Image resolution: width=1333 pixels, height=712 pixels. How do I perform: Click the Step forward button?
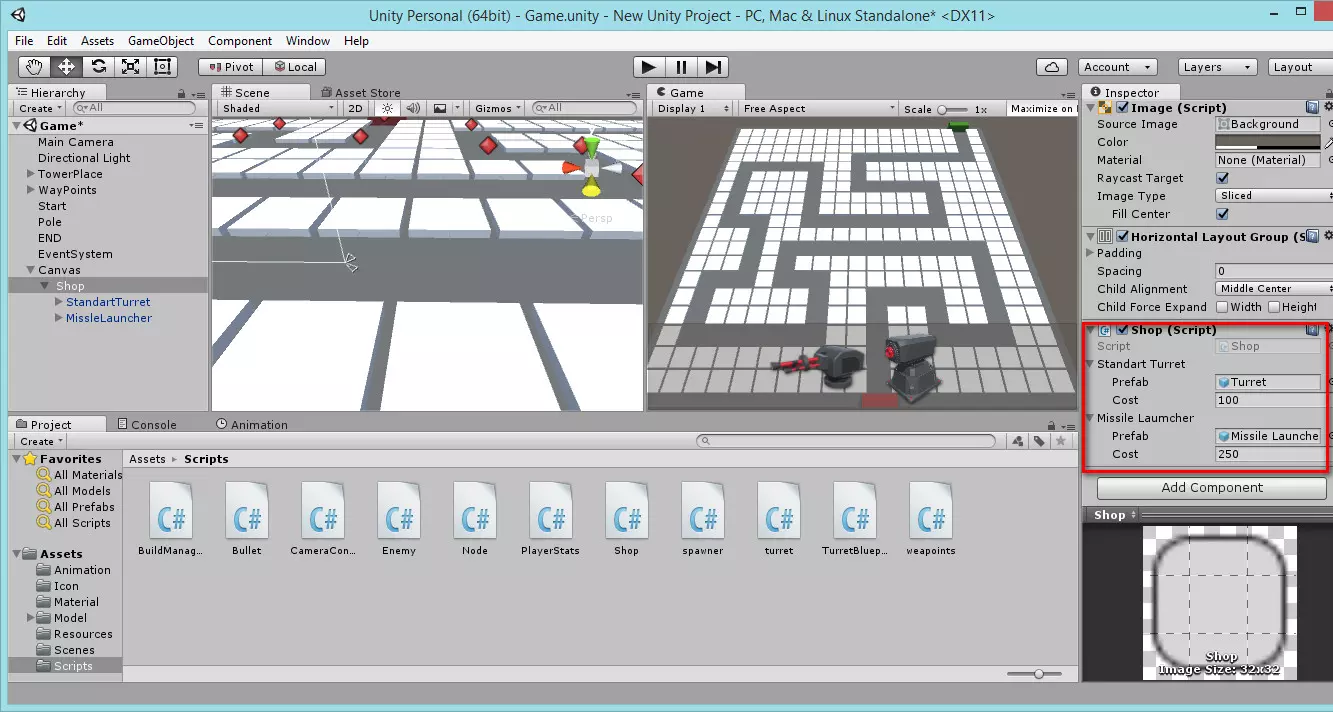tap(713, 67)
